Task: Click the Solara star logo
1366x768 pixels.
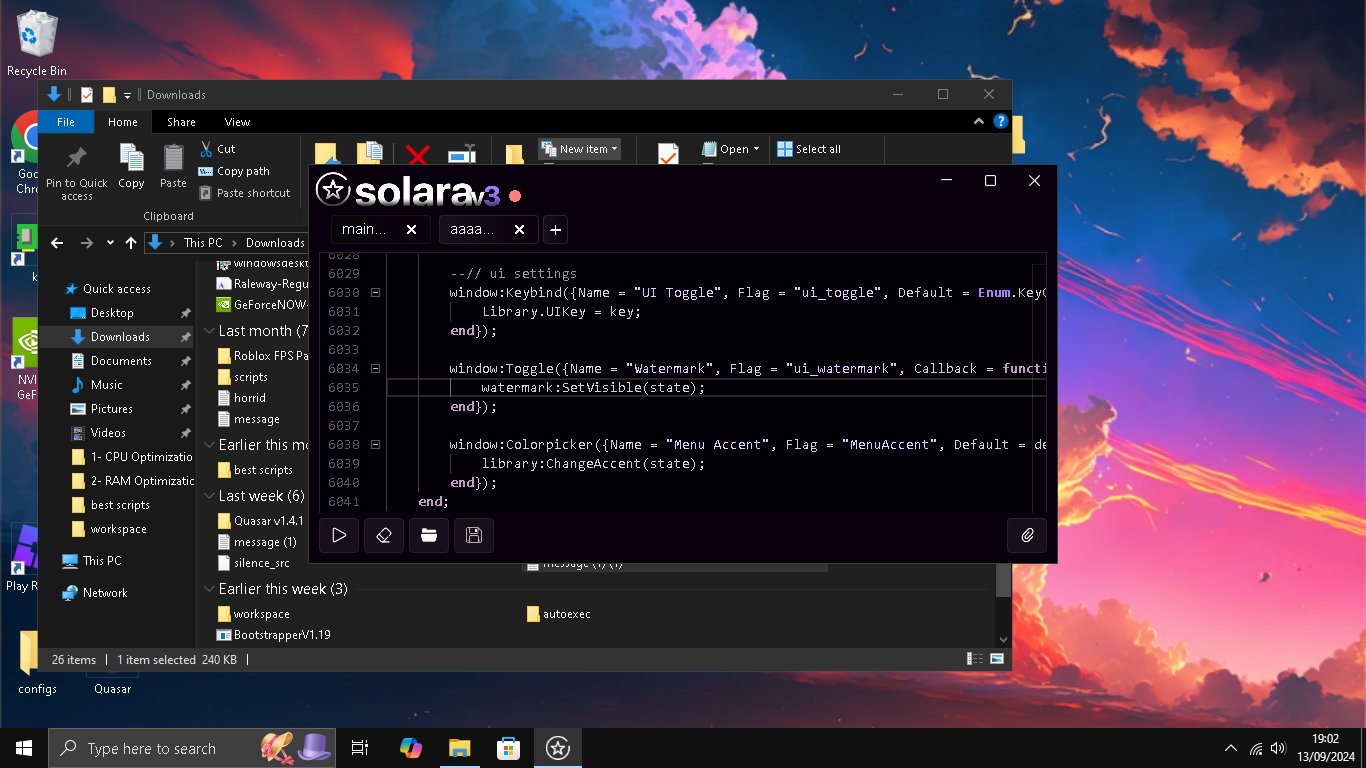Action: coord(332,190)
